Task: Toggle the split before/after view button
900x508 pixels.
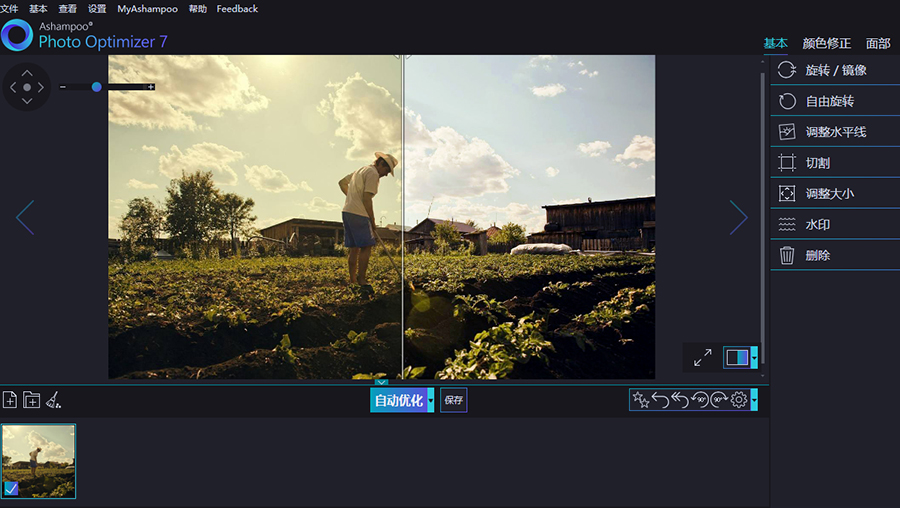Action: [736, 357]
